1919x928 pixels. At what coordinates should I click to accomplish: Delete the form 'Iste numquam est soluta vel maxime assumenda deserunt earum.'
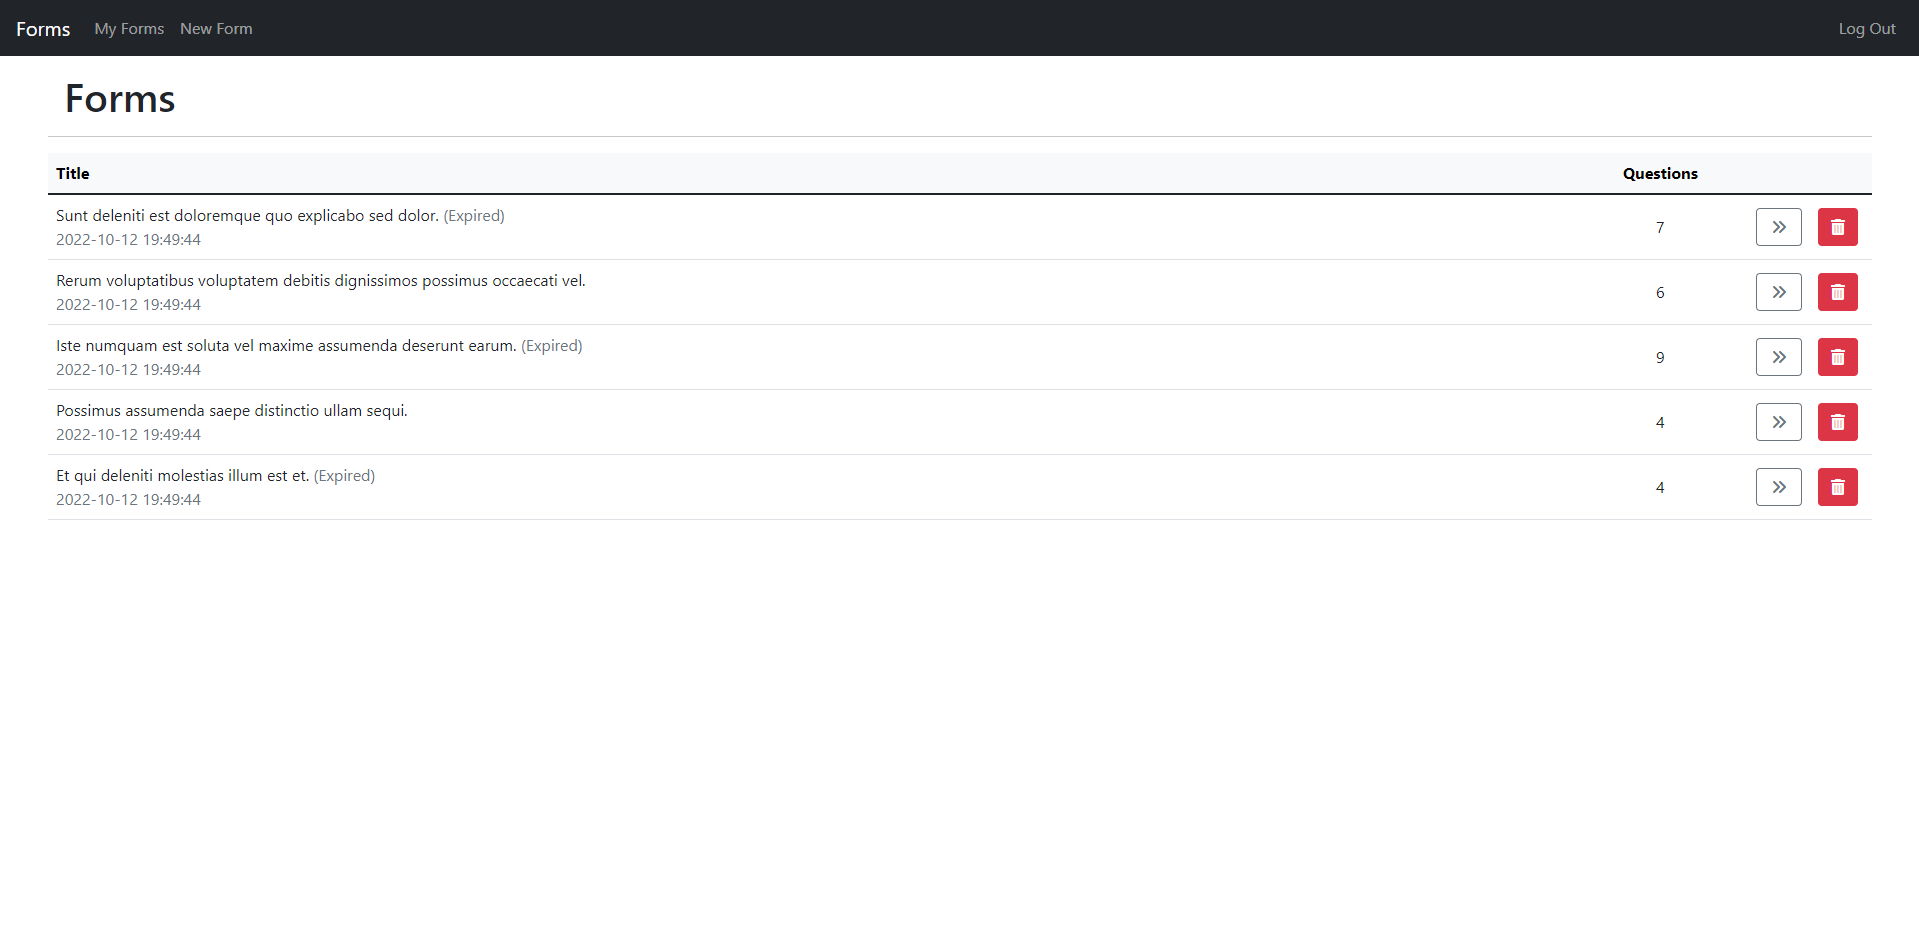[x=1837, y=357]
